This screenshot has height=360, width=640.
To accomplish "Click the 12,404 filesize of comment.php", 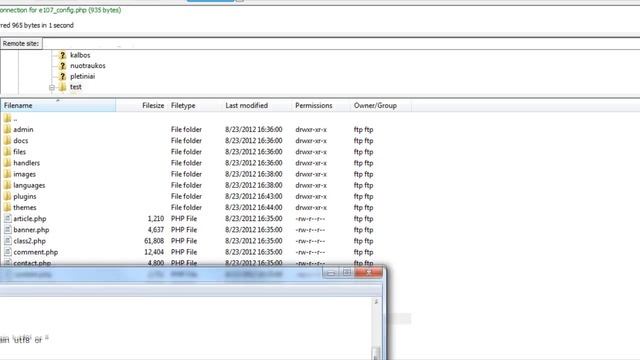I will (x=154, y=252).
